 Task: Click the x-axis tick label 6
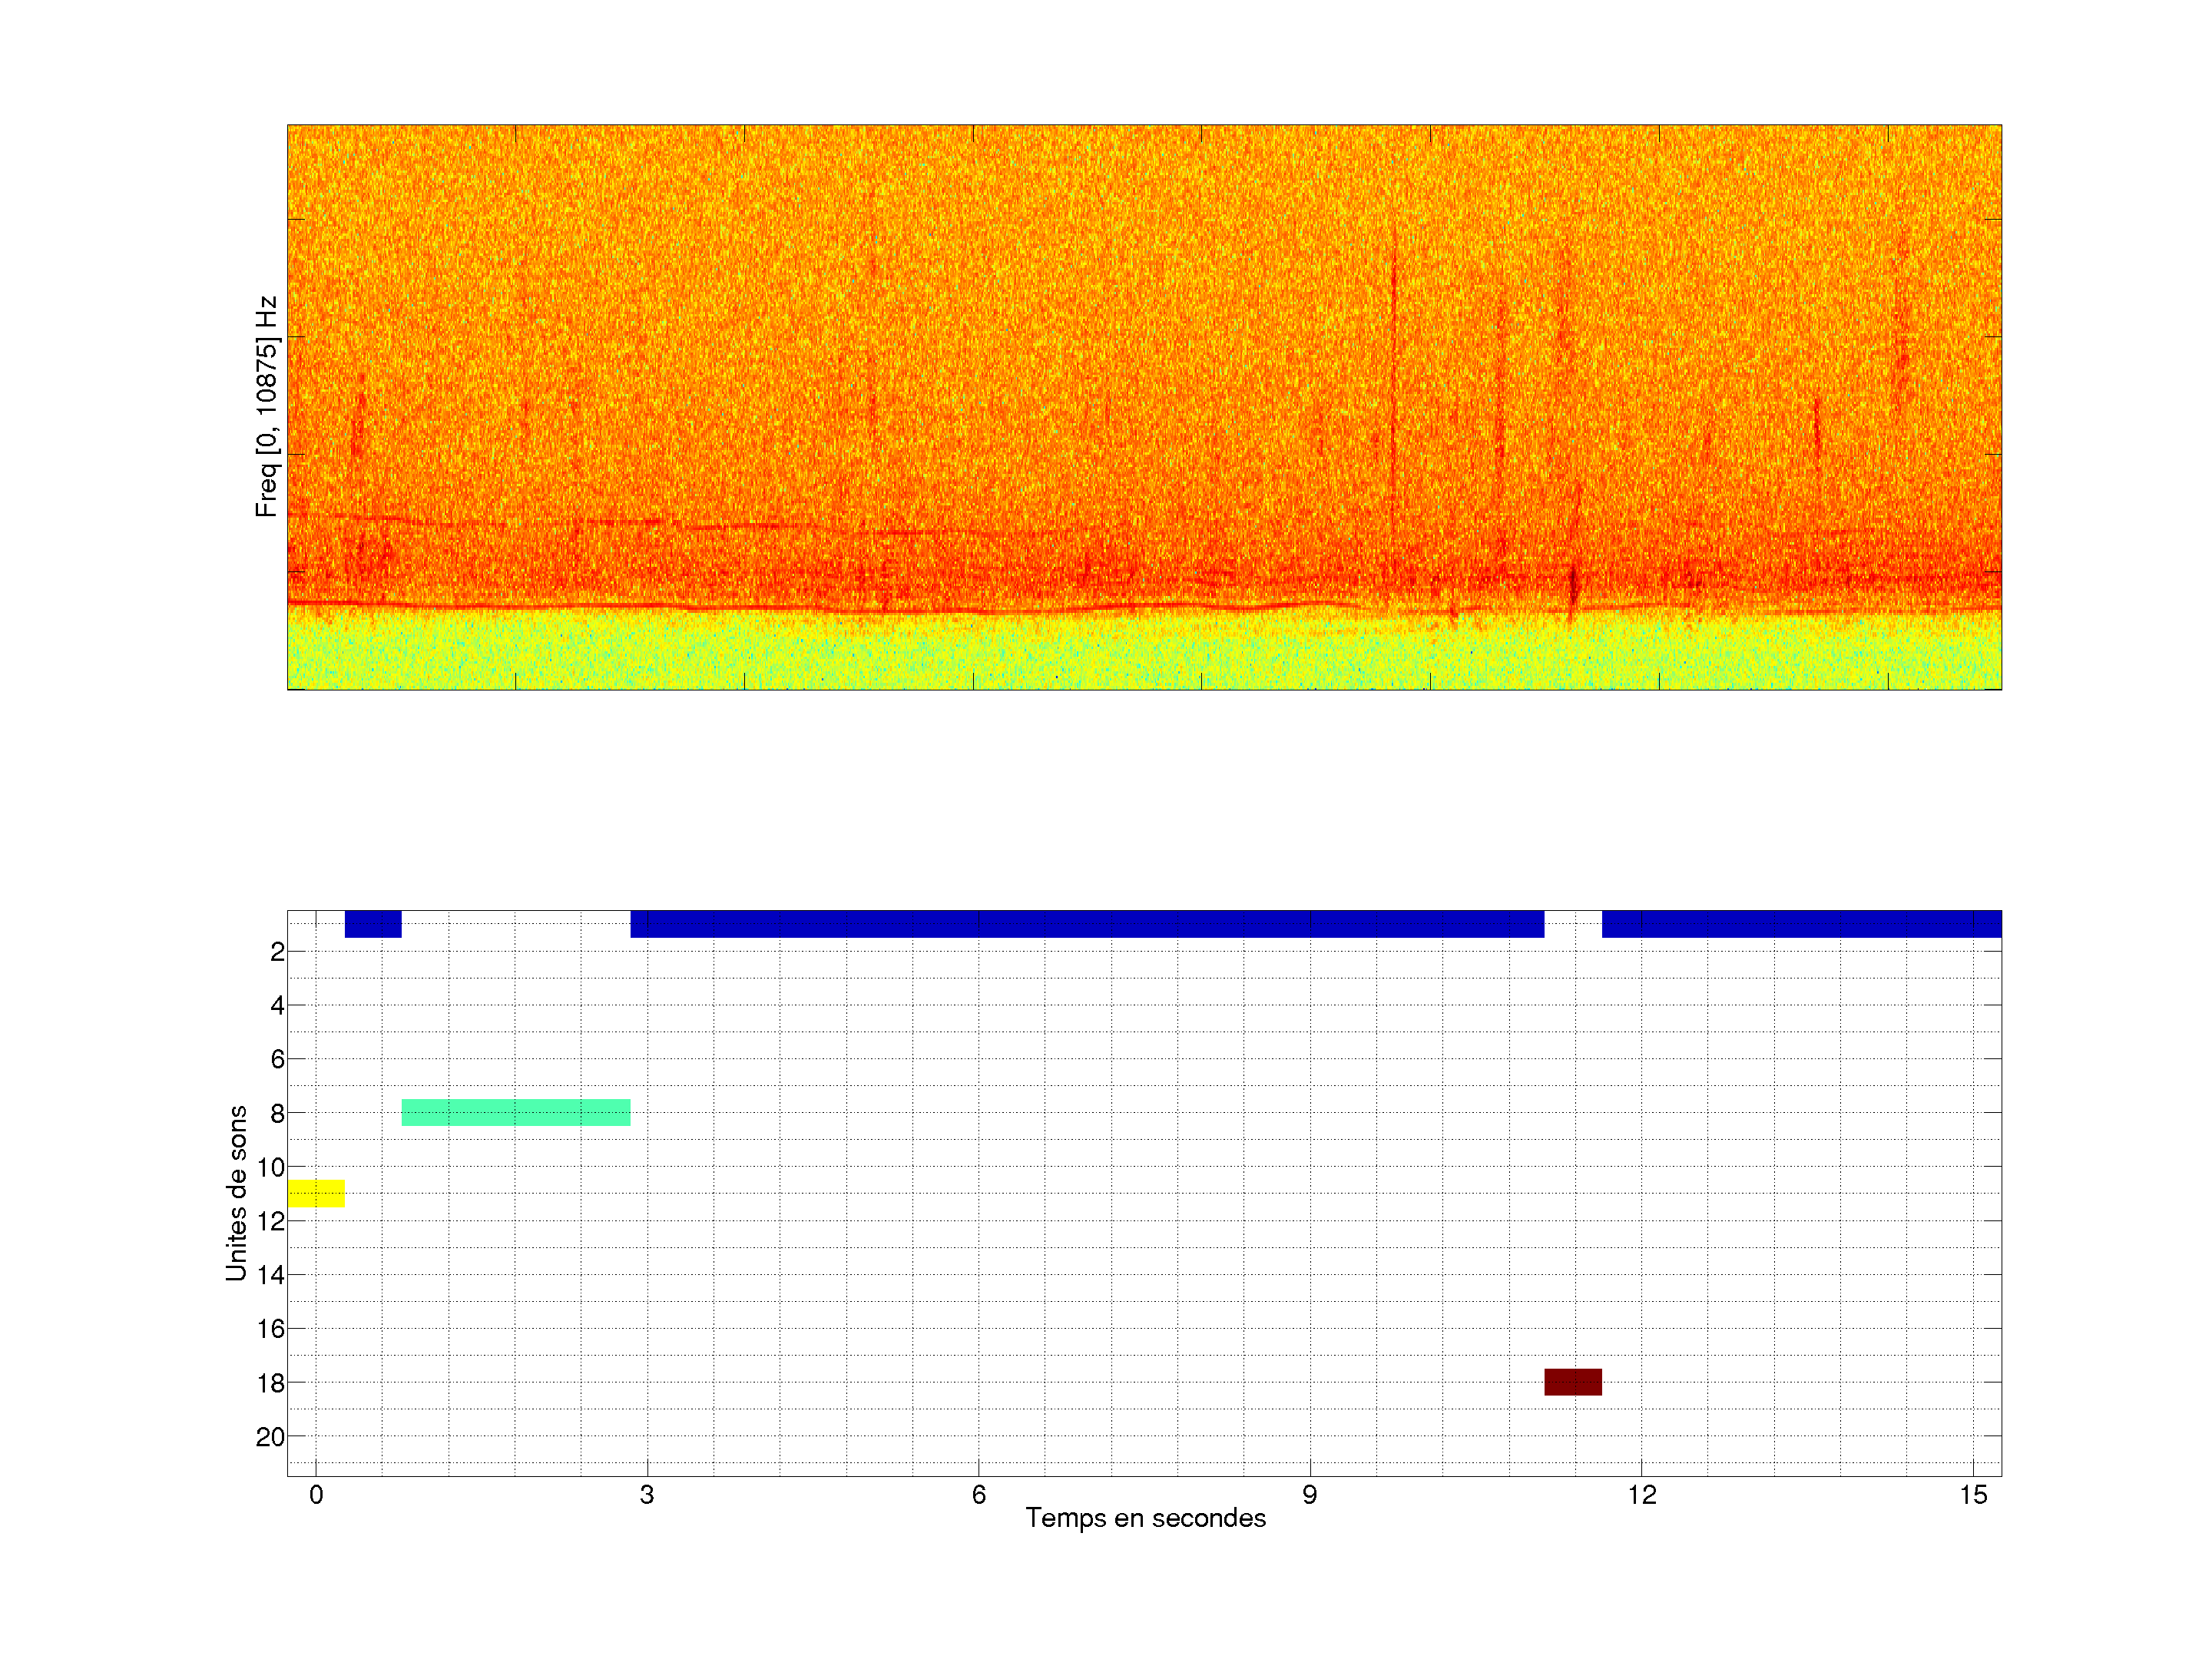coord(978,1495)
